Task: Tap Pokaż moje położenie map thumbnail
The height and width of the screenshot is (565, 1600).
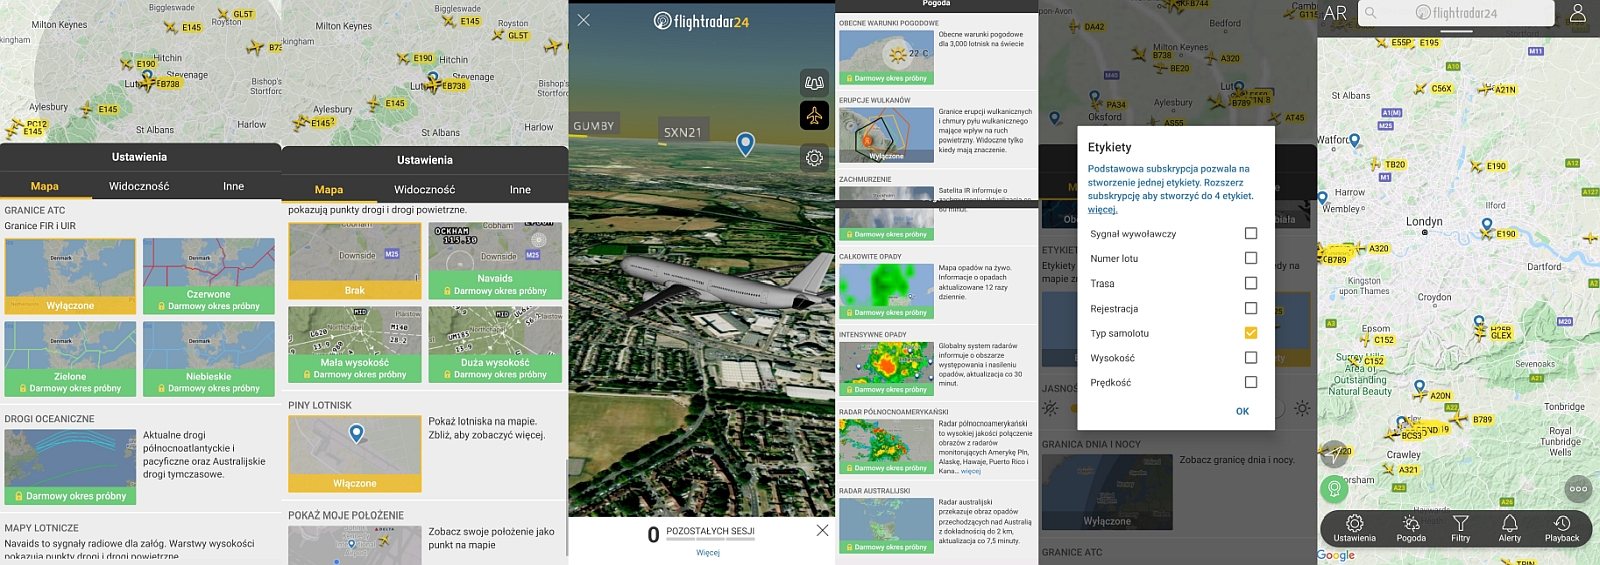Action: click(x=354, y=545)
